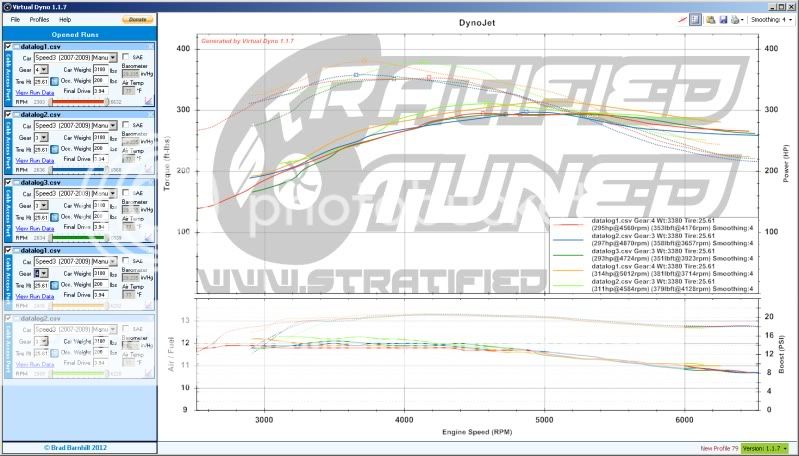Click the green RPM range slider of datalog3

[x=78, y=237]
